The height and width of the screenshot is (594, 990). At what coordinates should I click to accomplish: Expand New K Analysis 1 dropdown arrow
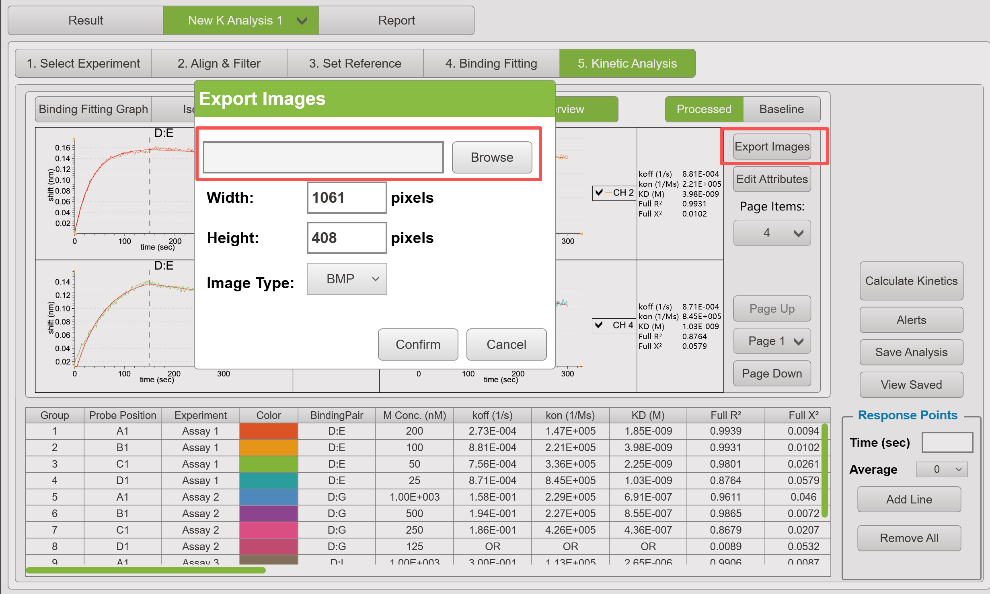point(302,21)
